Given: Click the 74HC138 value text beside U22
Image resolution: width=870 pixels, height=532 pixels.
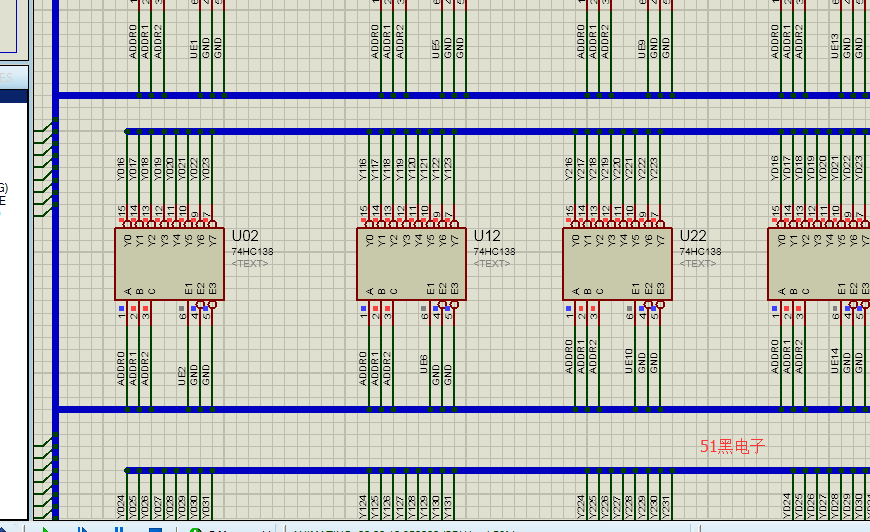Looking at the screenshot, I should [x=700, y=252].
